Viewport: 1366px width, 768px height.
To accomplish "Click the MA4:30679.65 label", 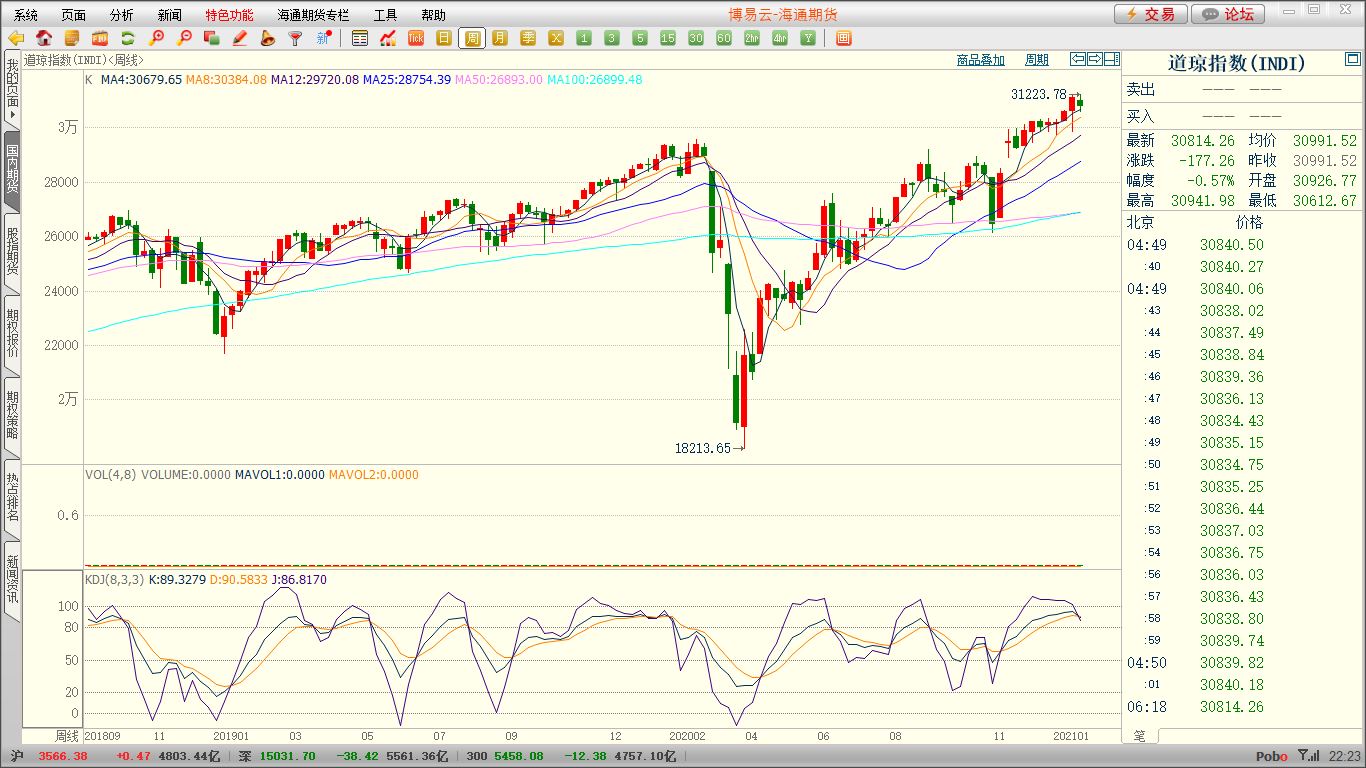I will click(x=141, y=79).
